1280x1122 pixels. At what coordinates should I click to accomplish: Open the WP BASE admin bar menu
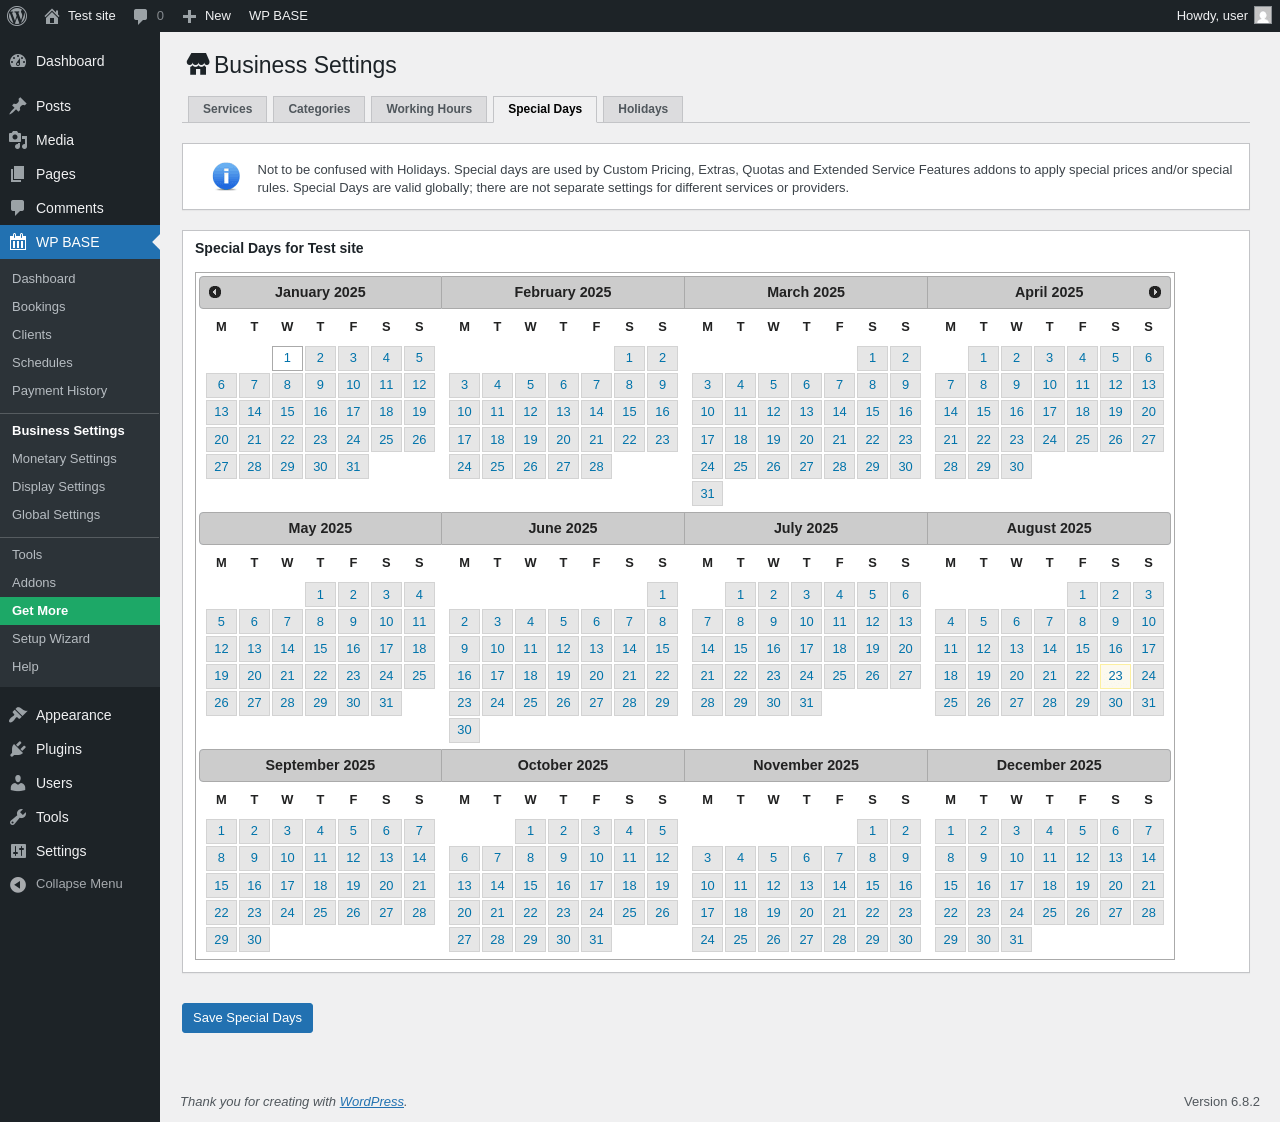(278, 16)
